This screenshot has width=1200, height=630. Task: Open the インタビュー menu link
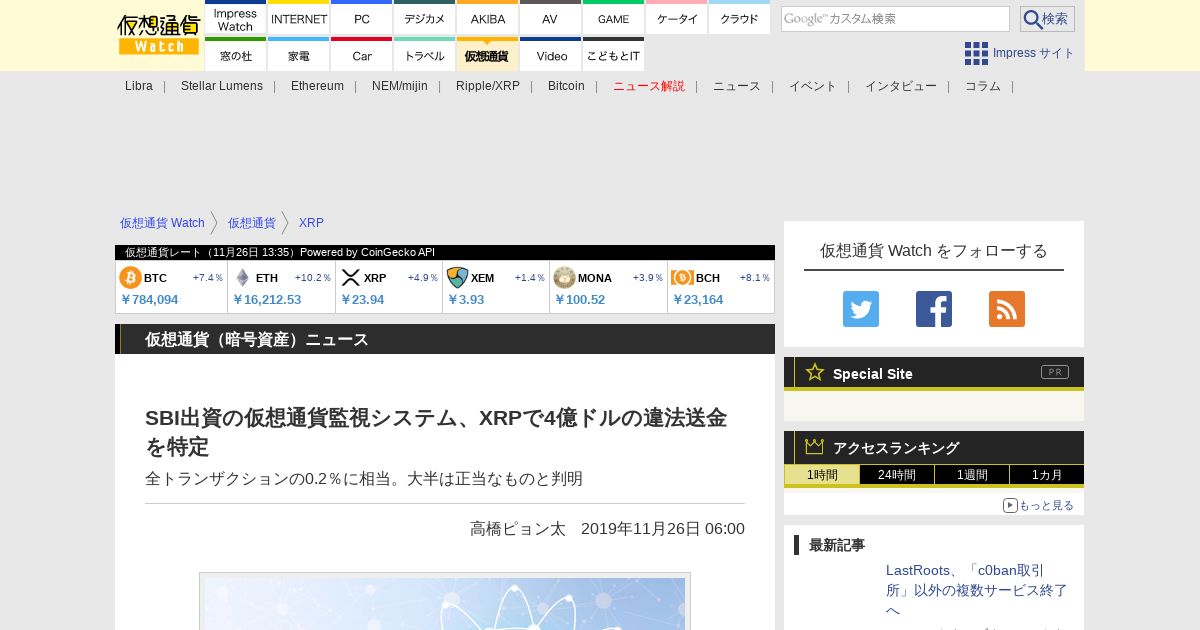901,86
